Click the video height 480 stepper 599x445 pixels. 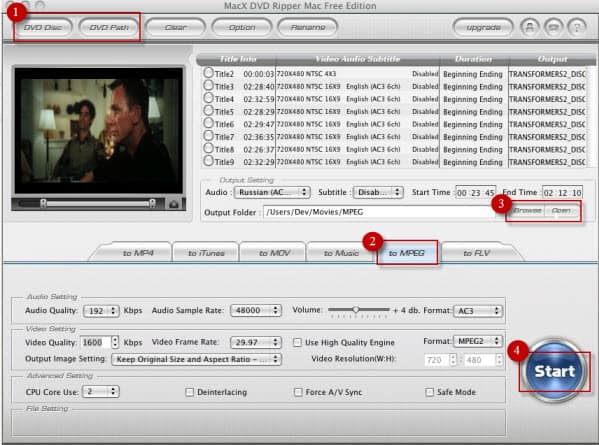point(499,360)
